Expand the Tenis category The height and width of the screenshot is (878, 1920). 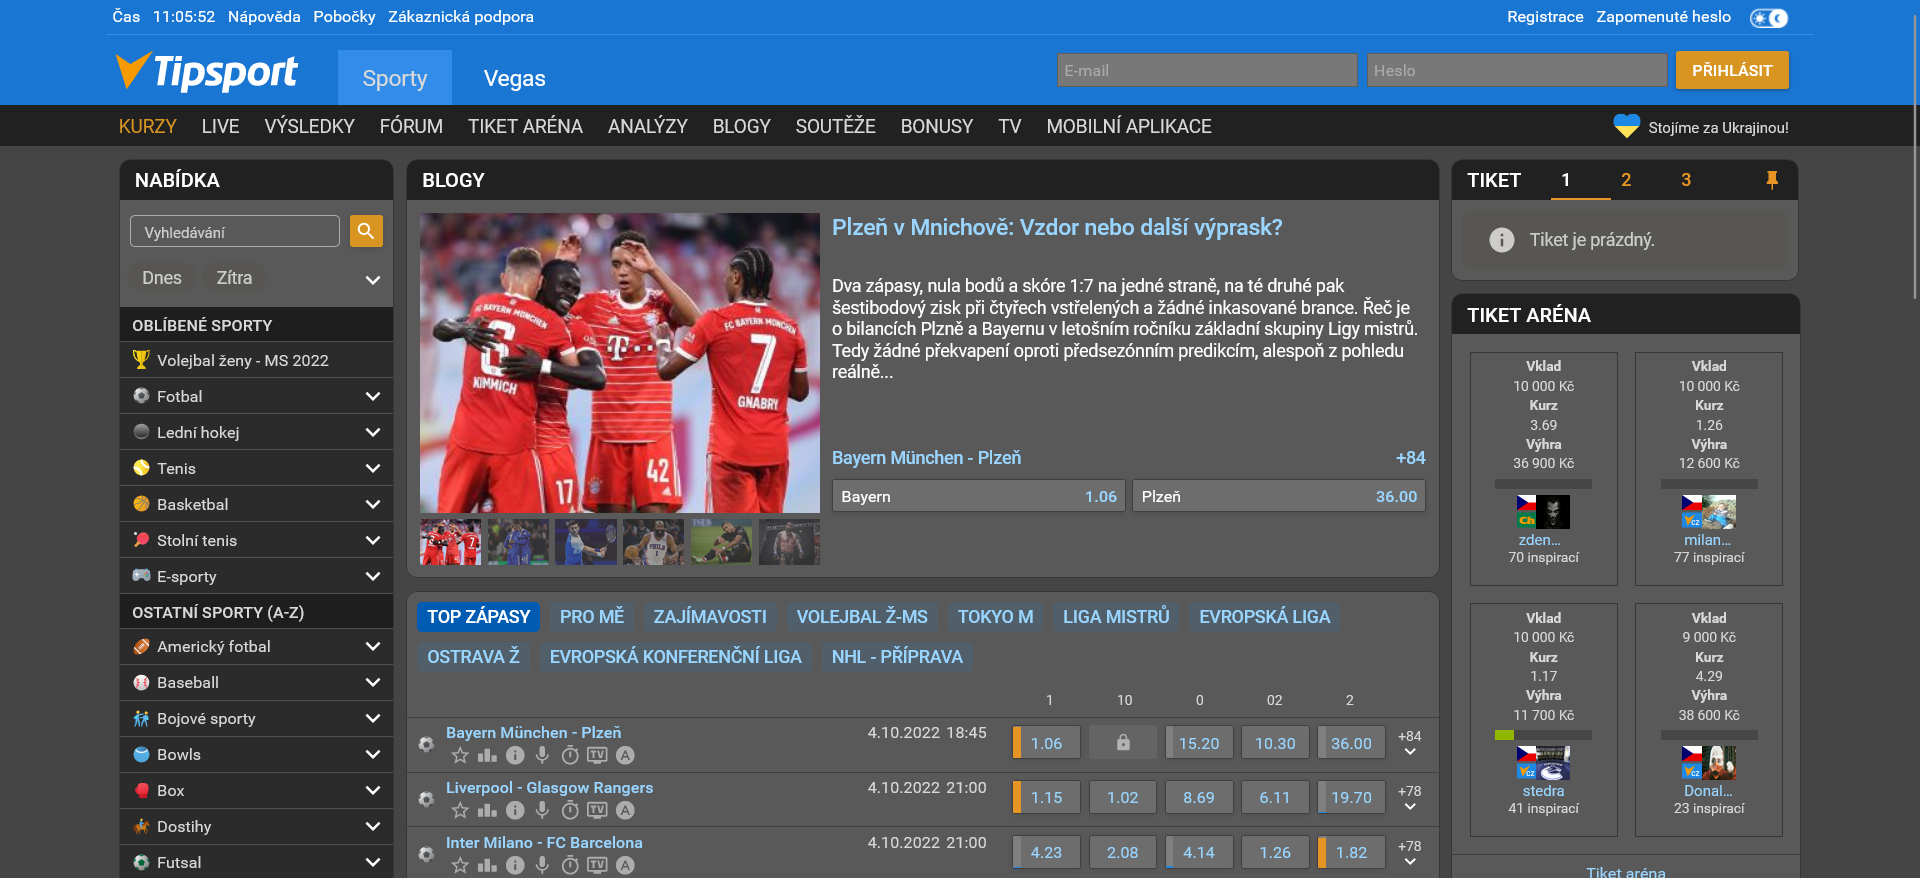pos(373,468)
